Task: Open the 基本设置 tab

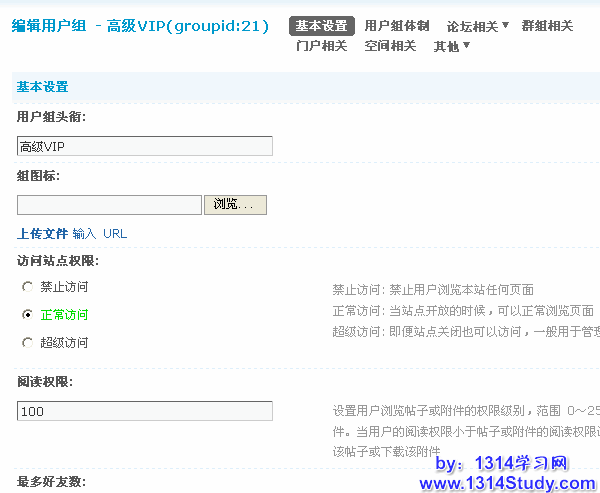Action: [322, 26]
